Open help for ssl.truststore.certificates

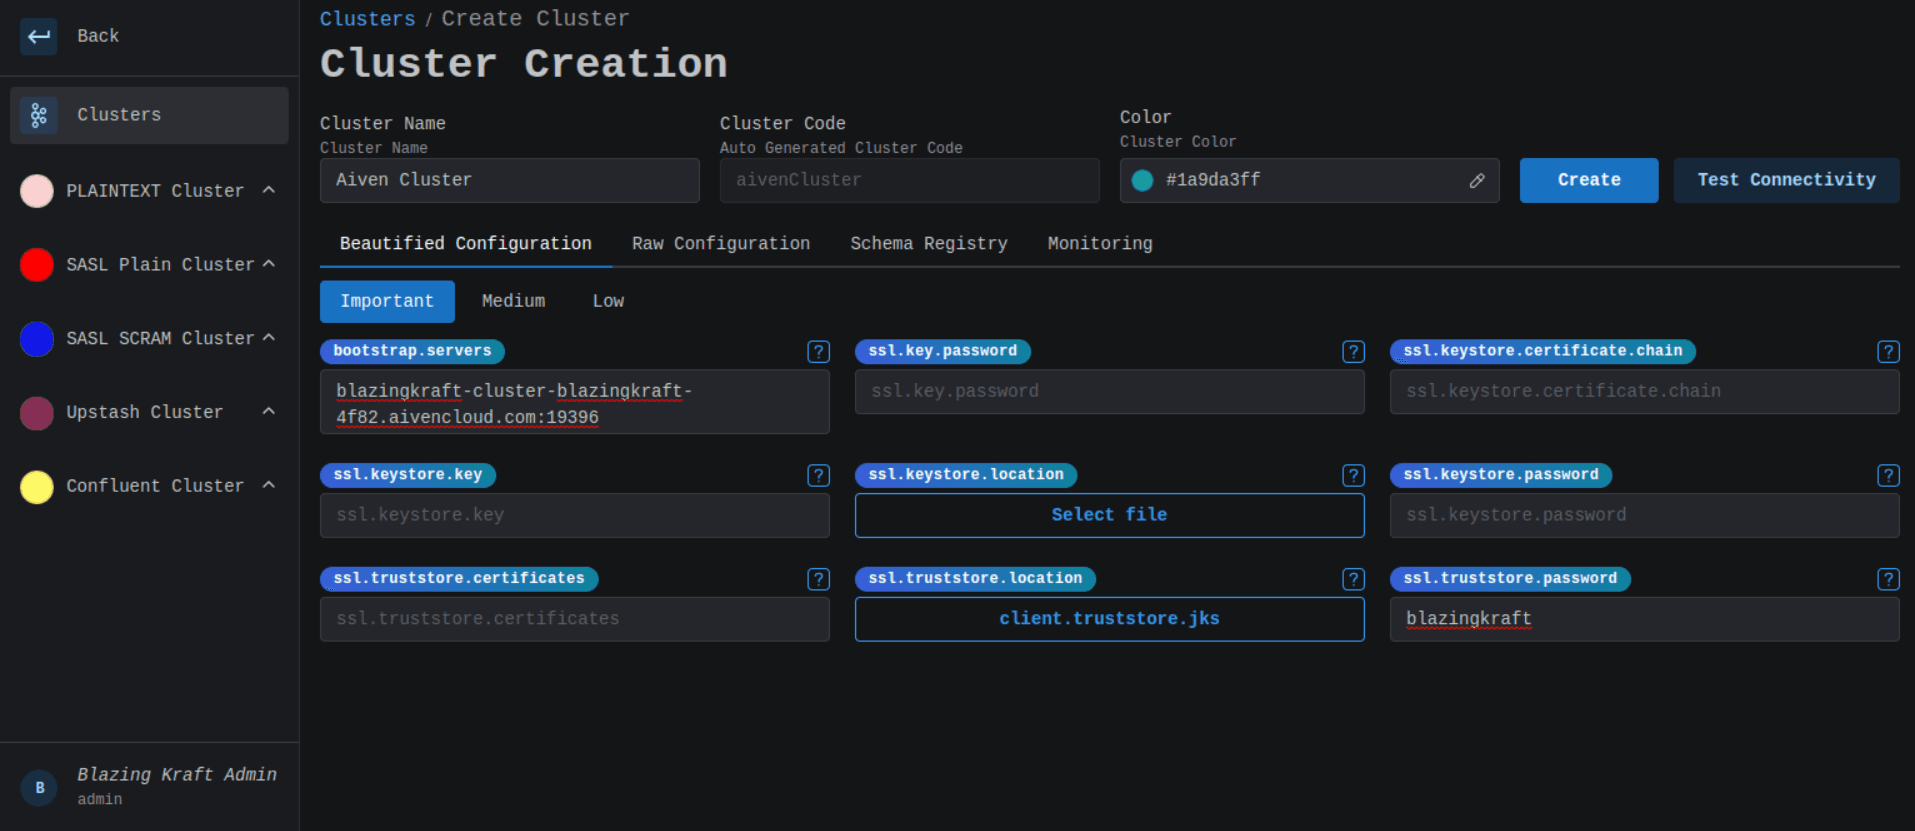click(x=818, y=579)
